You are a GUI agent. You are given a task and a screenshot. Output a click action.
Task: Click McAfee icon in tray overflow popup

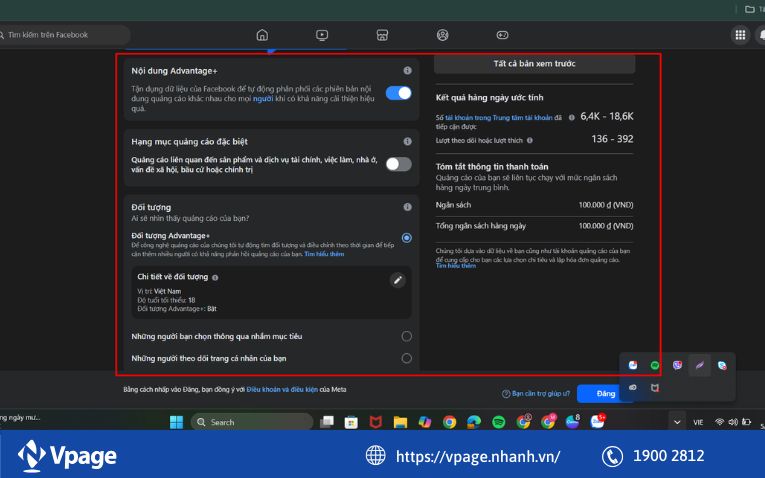click(x=655, y=388)
